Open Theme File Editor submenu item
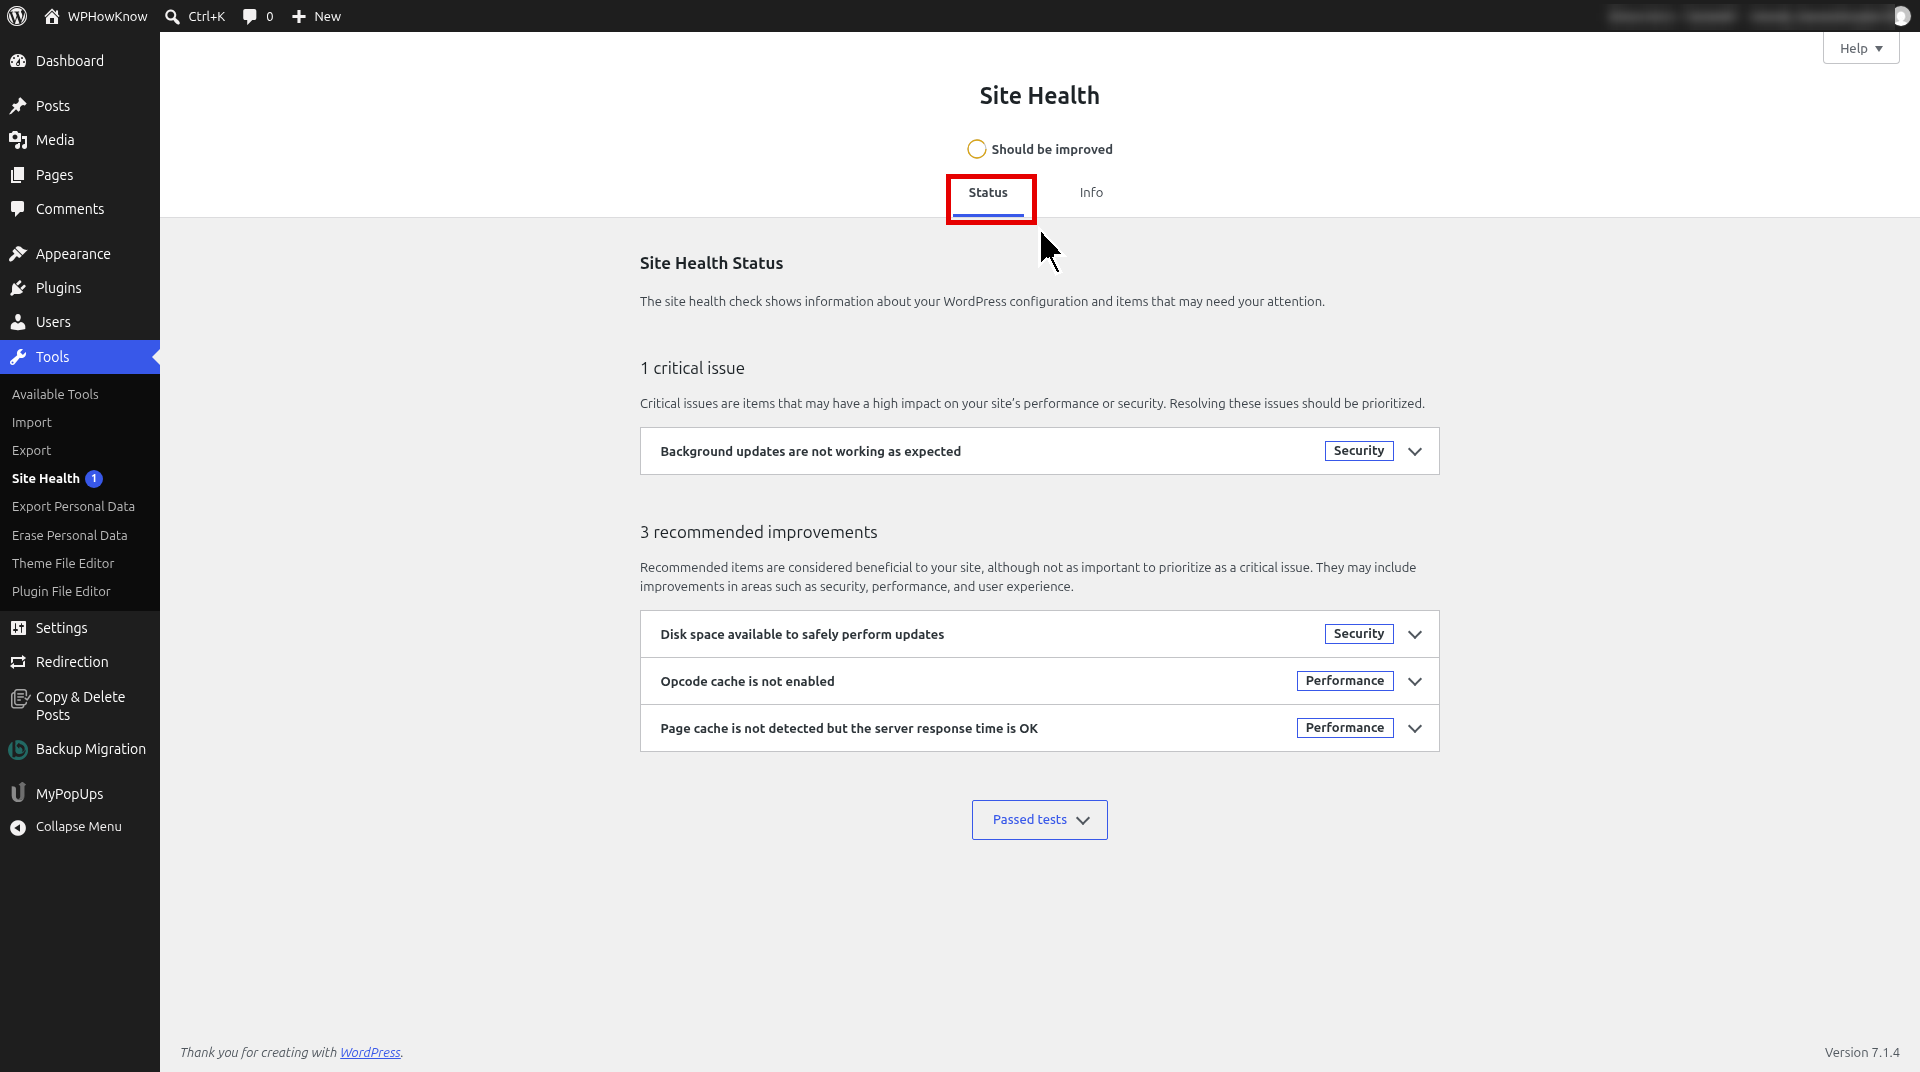This screenshot has height=1072, width=1920. pos(63,563)
